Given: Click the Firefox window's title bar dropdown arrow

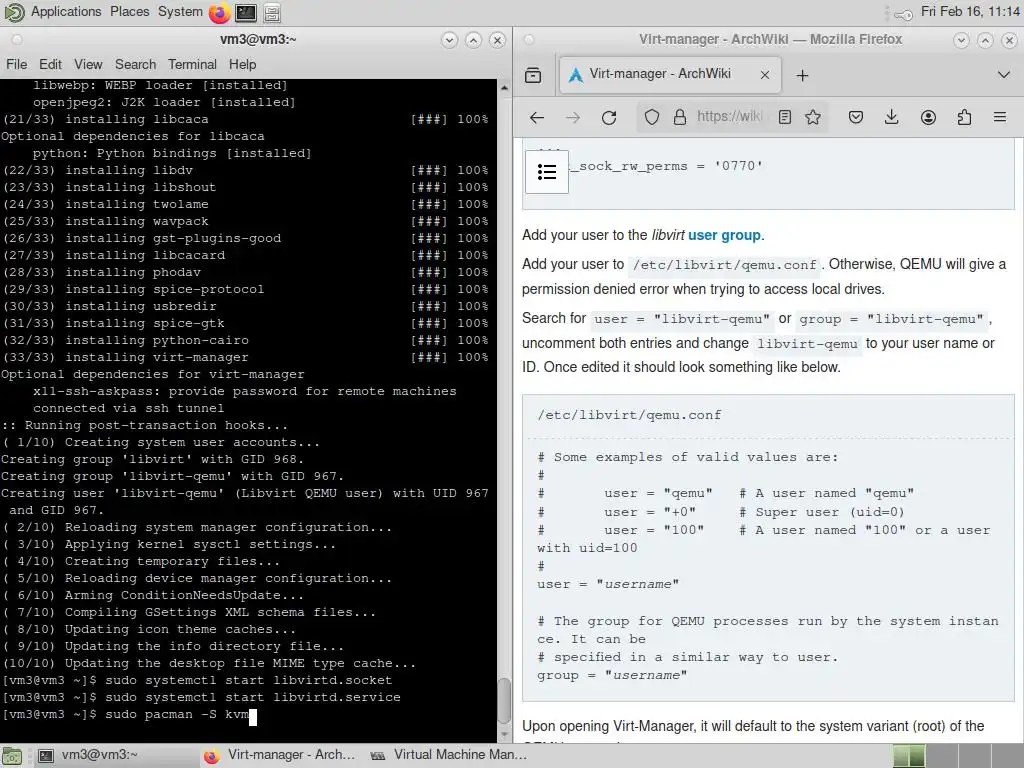Looking at the screenshot, I should 961,40.
